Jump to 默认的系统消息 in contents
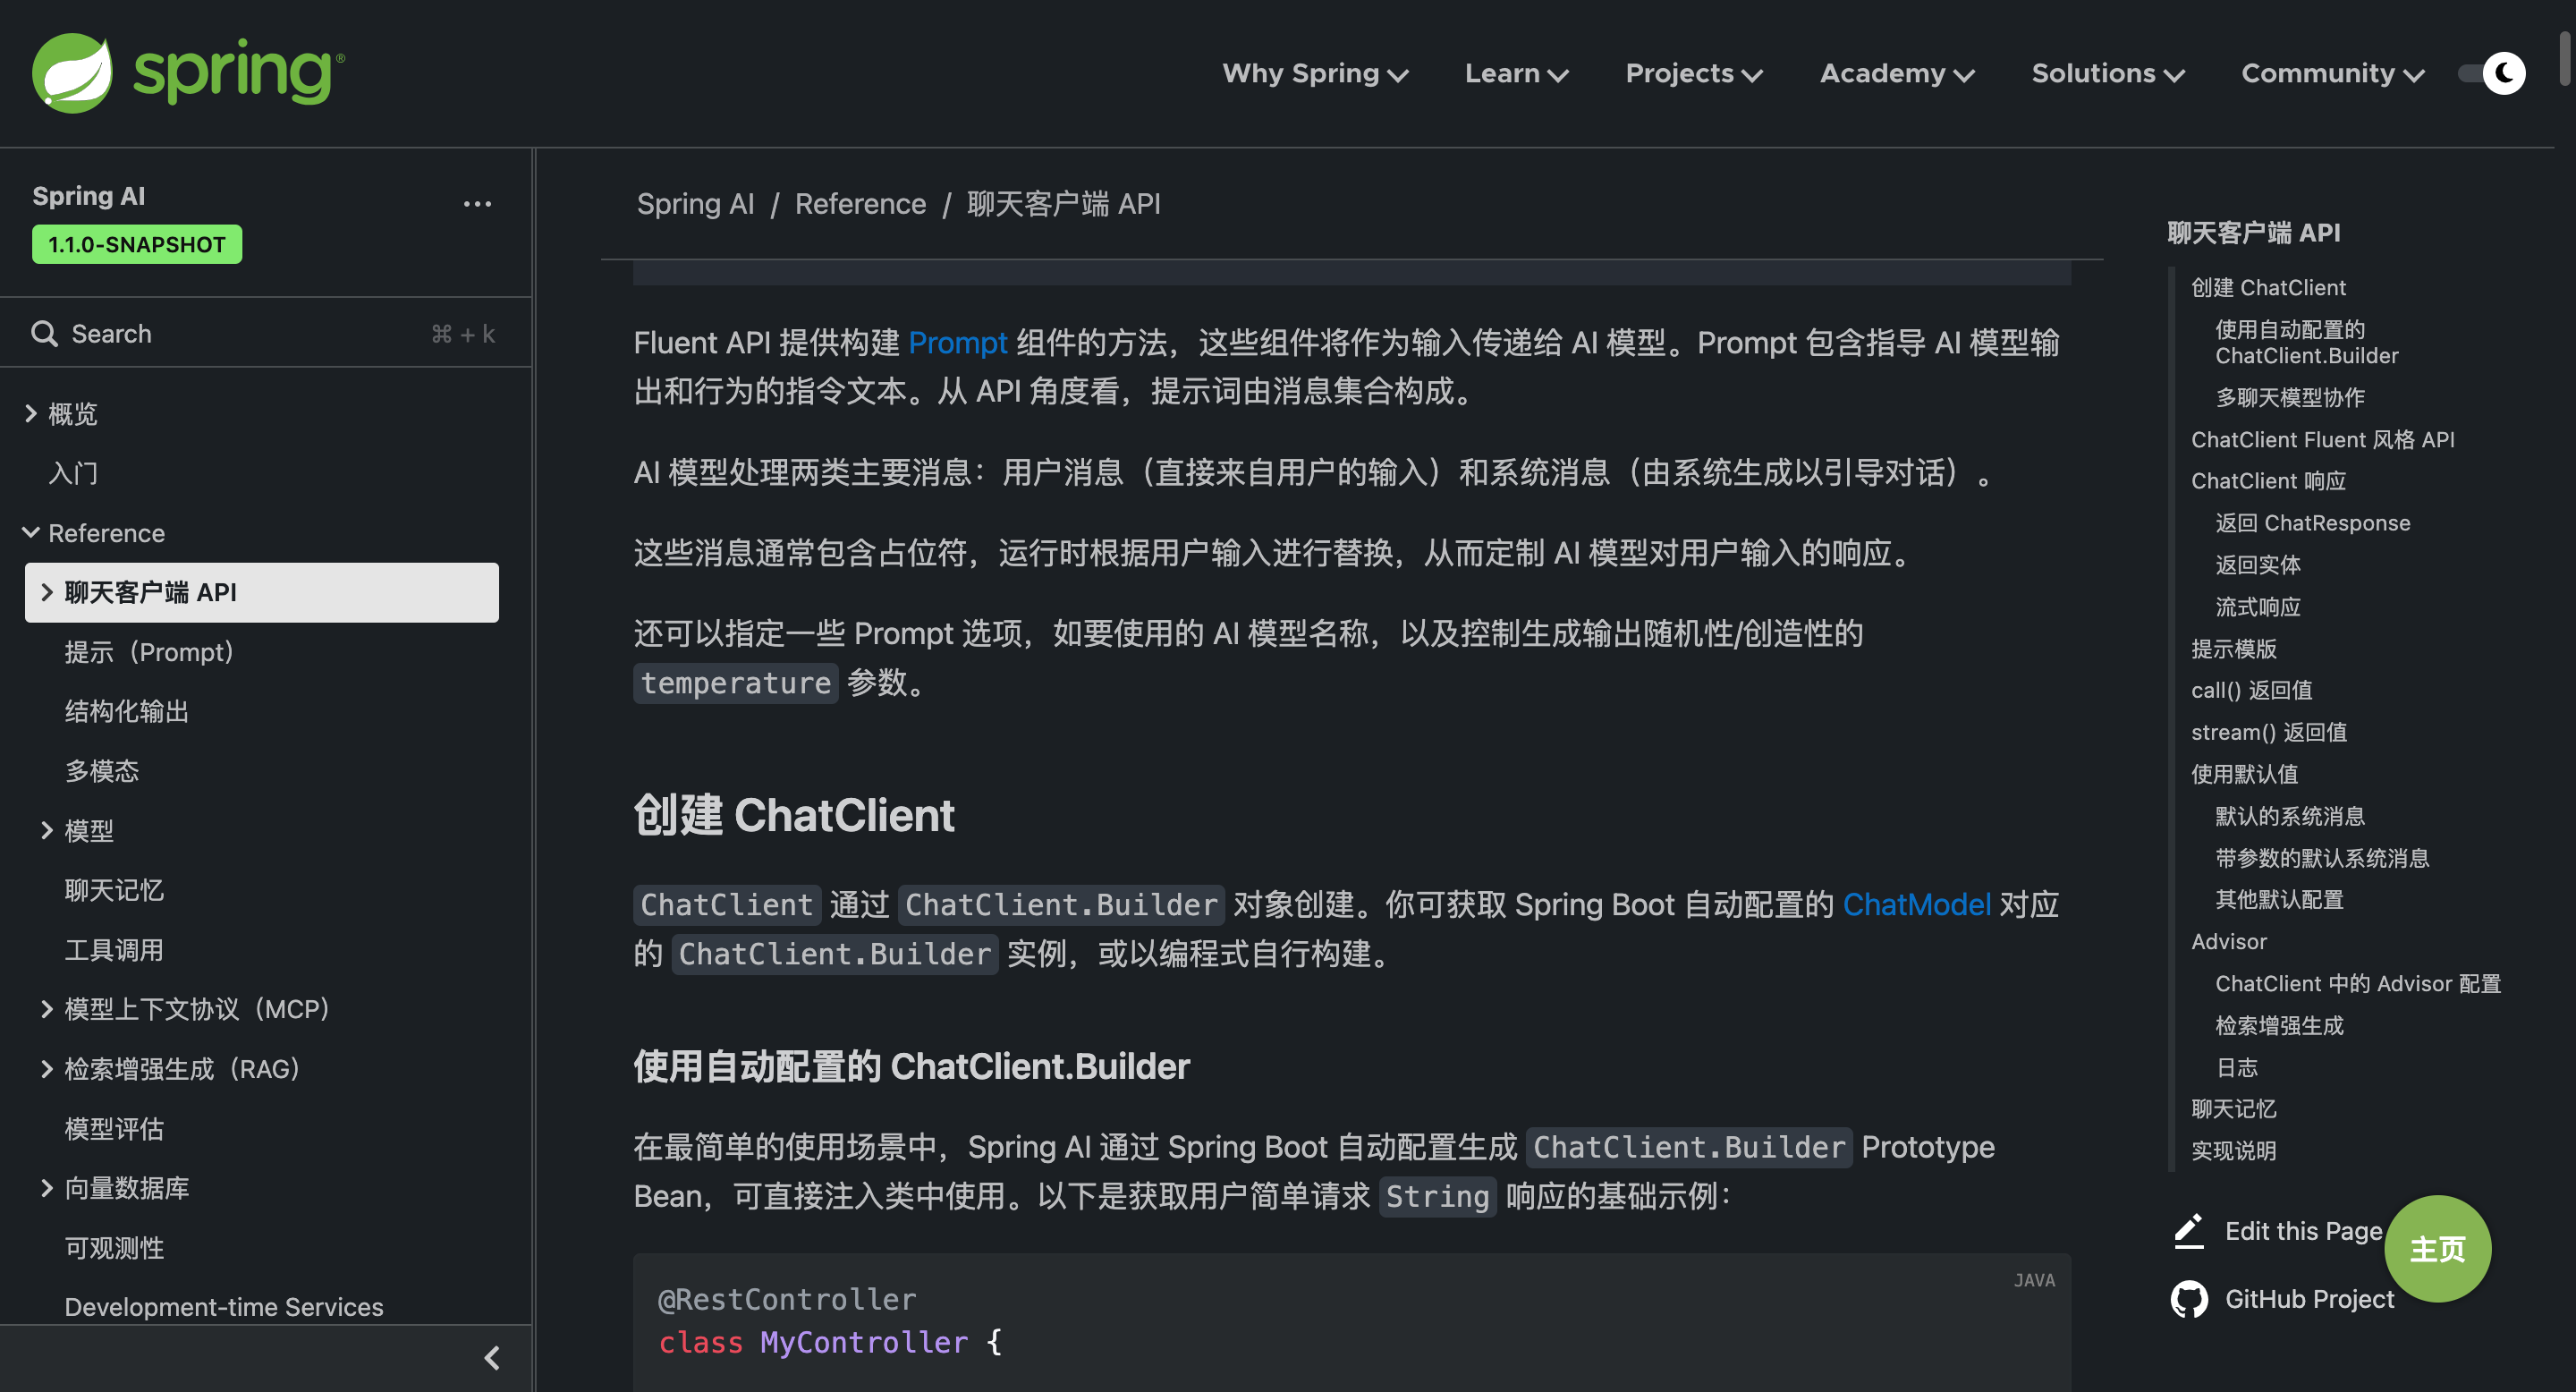This screenshot has width=2576, height=1392. pos(2290,815)
